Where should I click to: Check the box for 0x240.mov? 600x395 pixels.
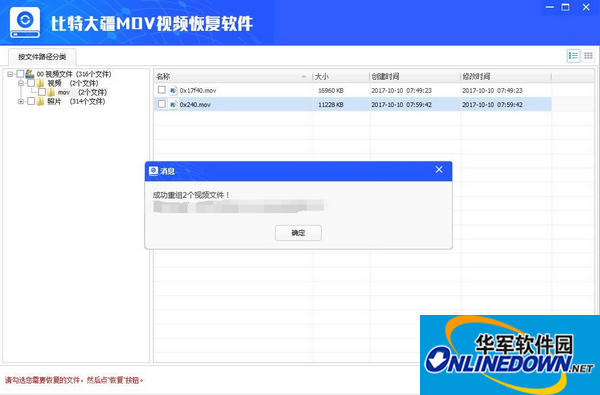coord(162,104)
